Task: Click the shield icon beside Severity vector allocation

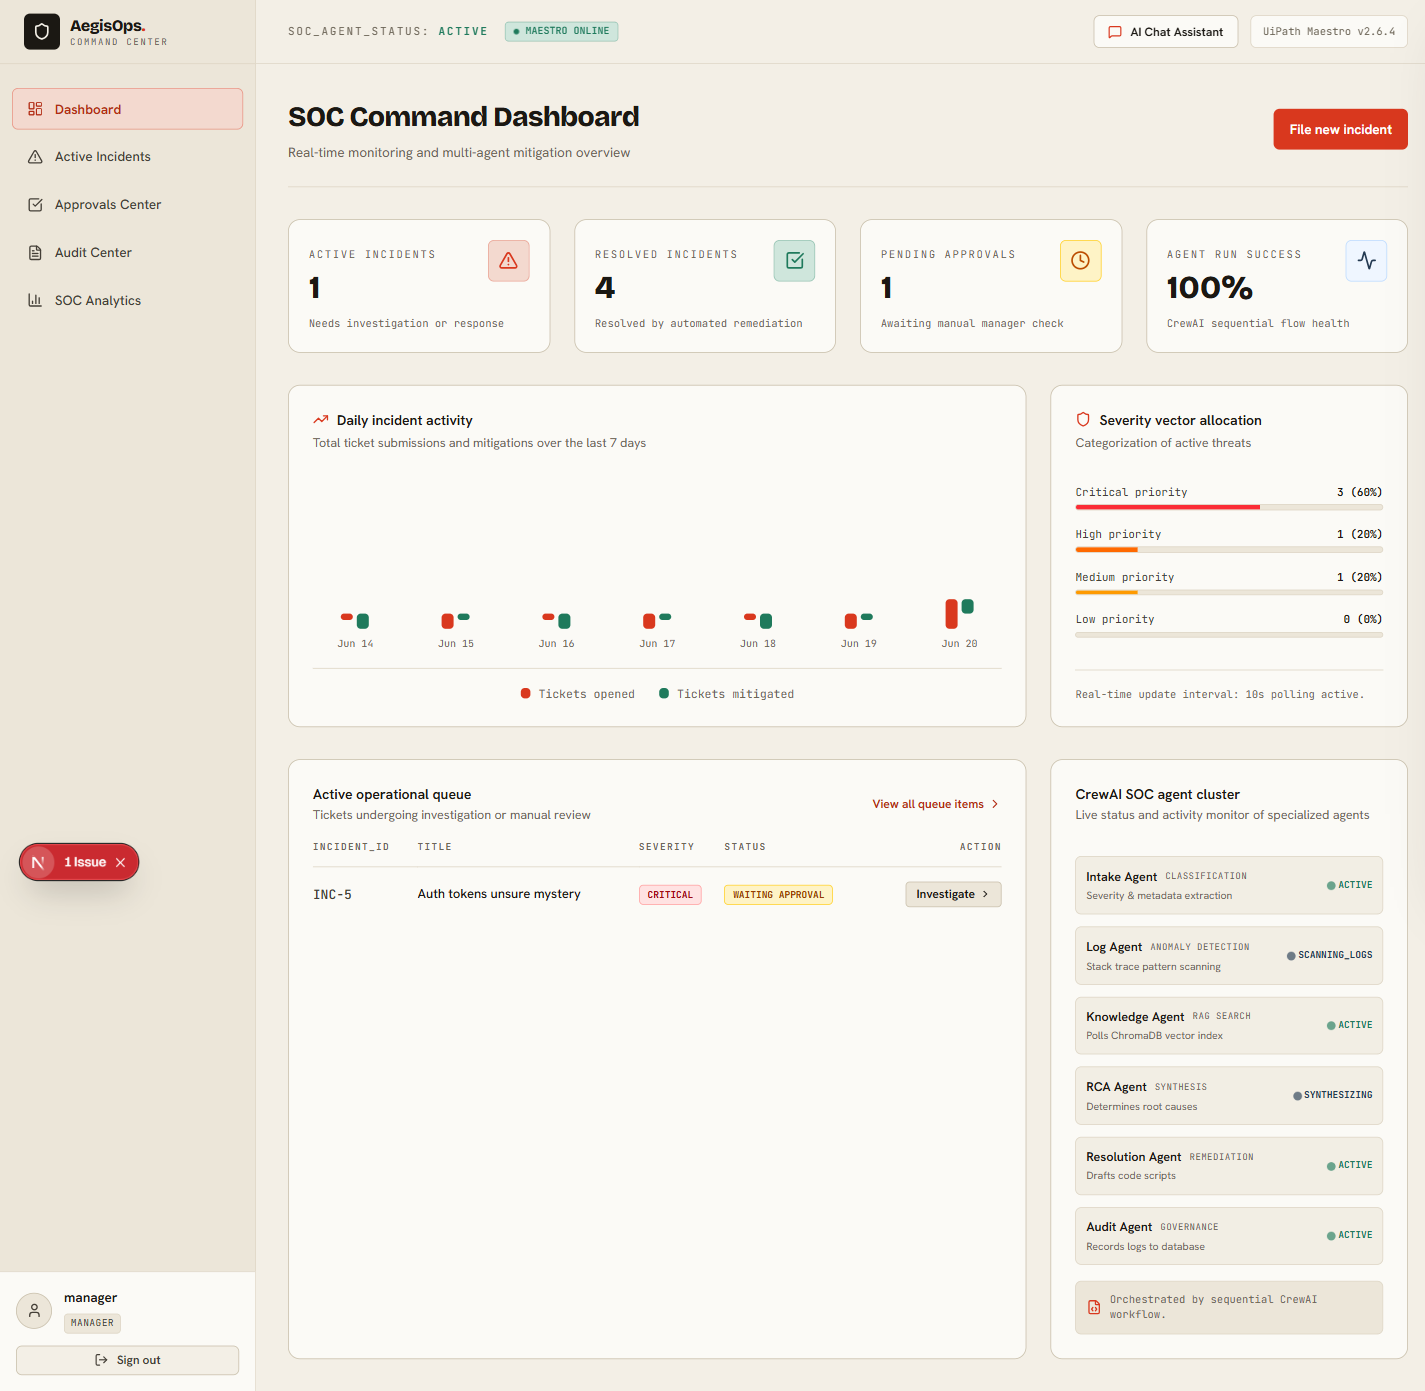Action: (x=1083, y=420)
